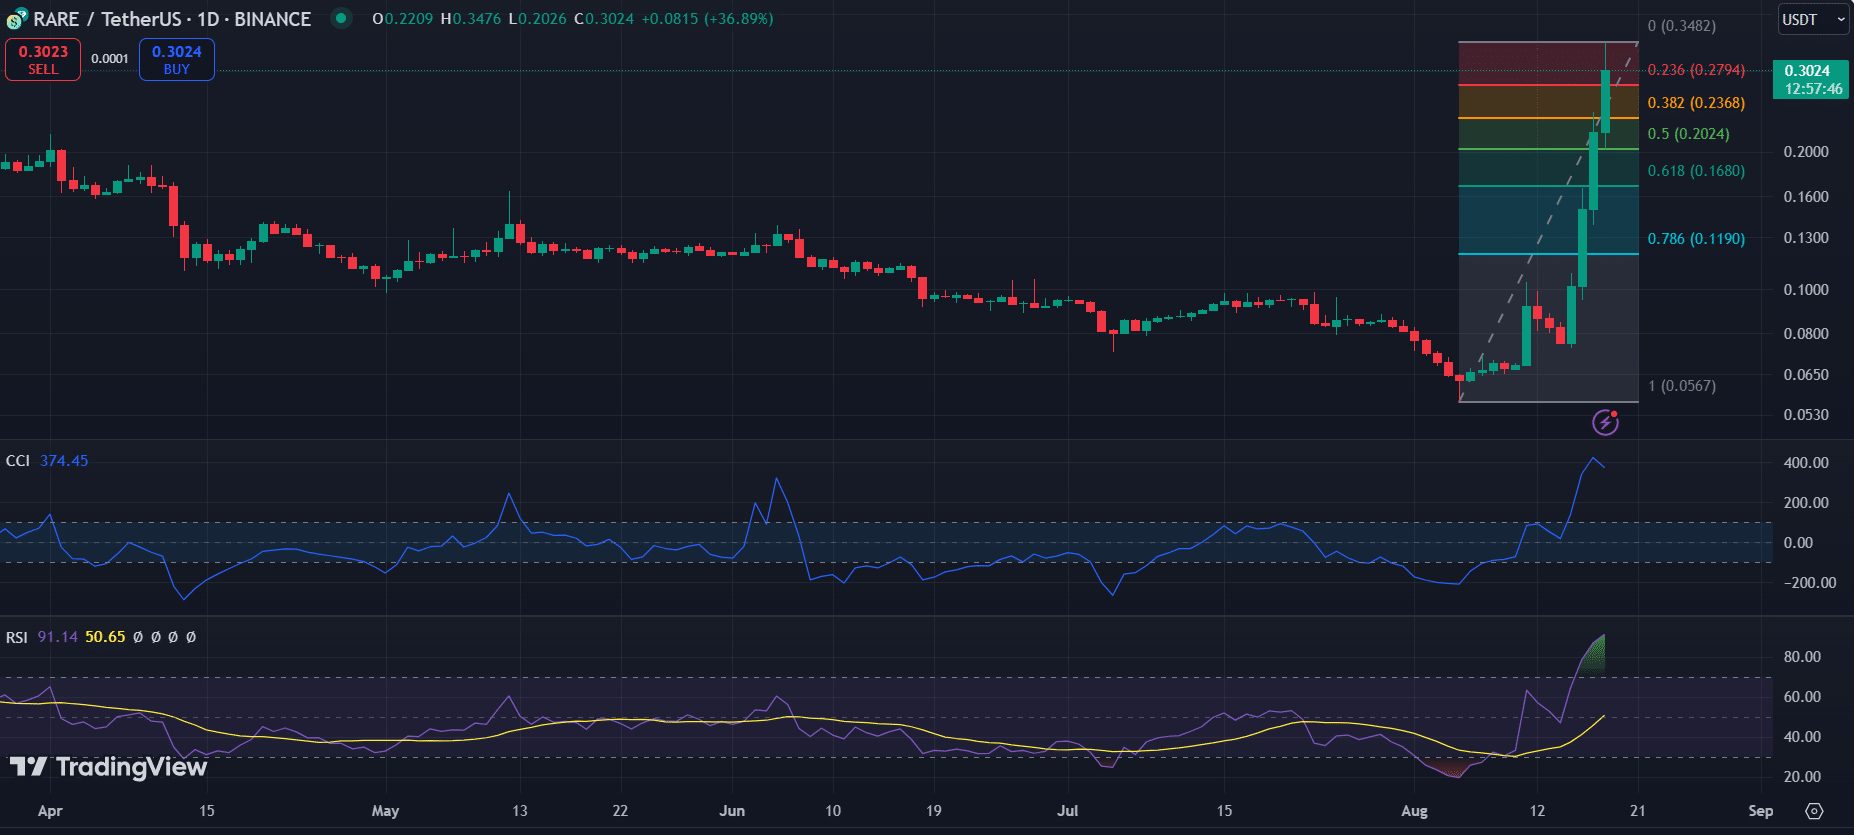Click the 0.0001 spread value
The image size is (1854, 835).
click(110, 59)
